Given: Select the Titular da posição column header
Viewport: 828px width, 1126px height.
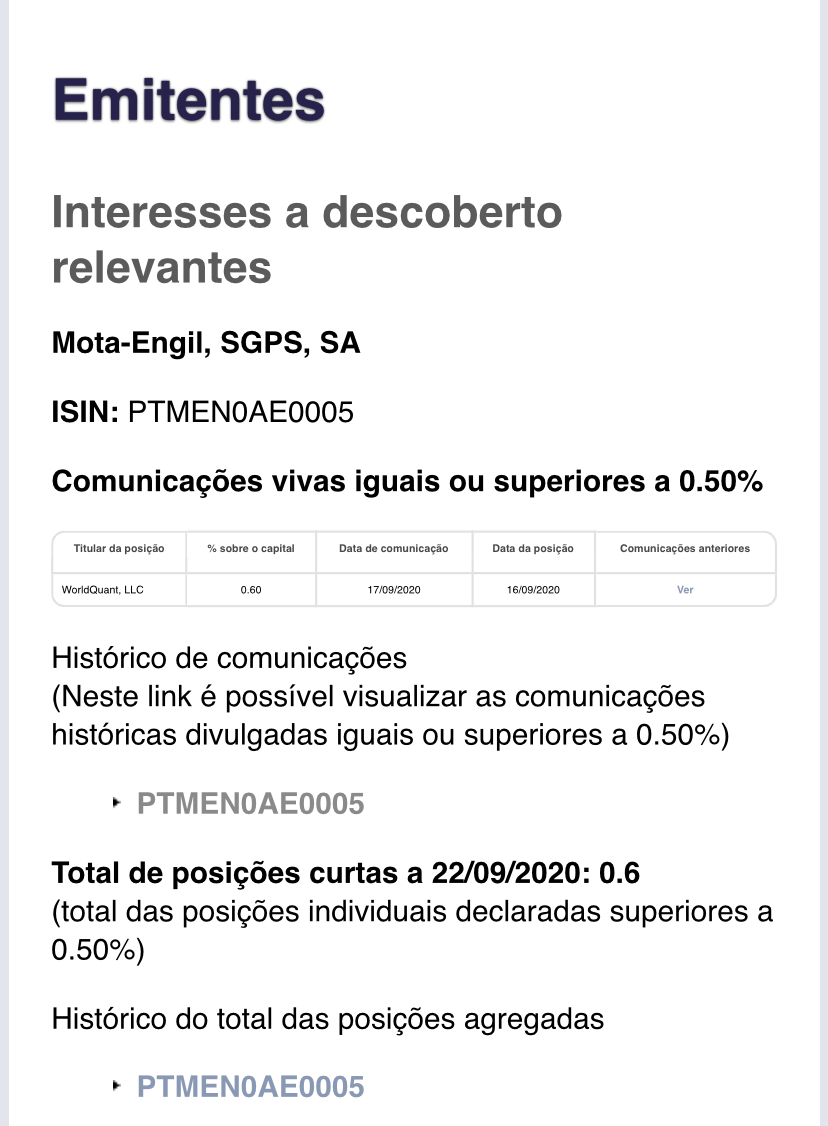Looking at the screenshot, I should pos(119,549).
